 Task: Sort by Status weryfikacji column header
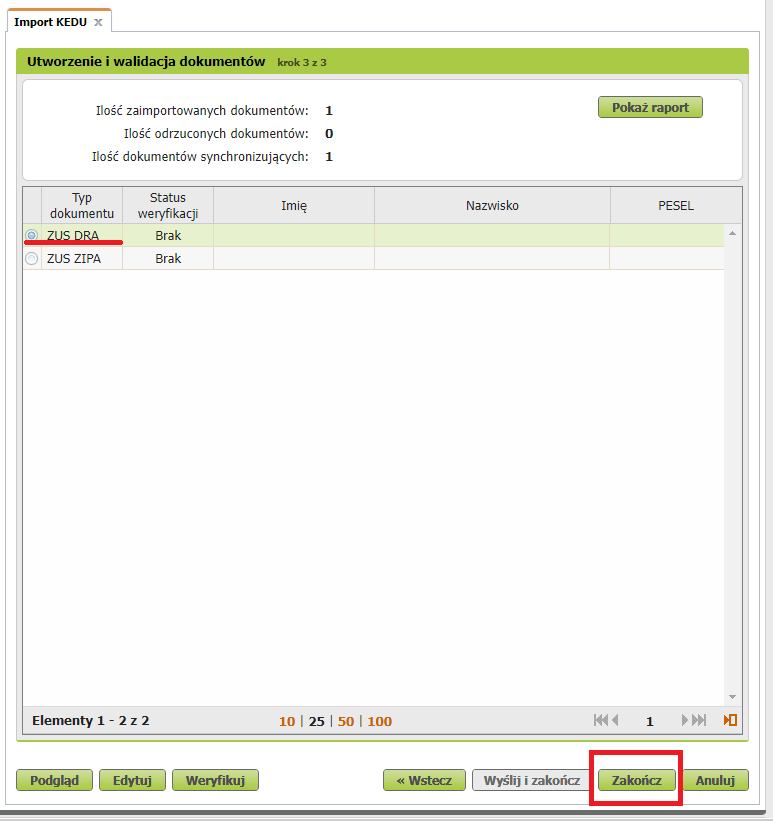[168, 205]
